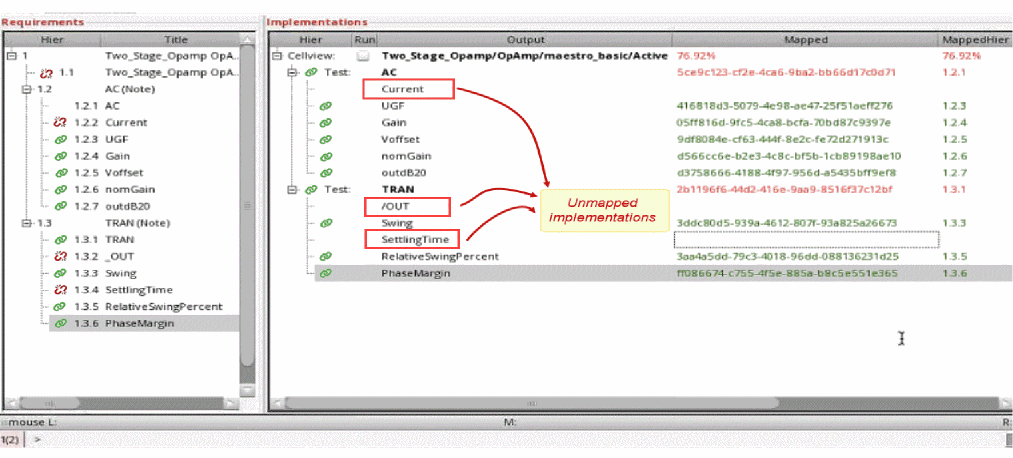This screenshot has width=1013, height=458.
Task: Click the broken-link icon beside requirement 1.1
Action: [46, 72]
